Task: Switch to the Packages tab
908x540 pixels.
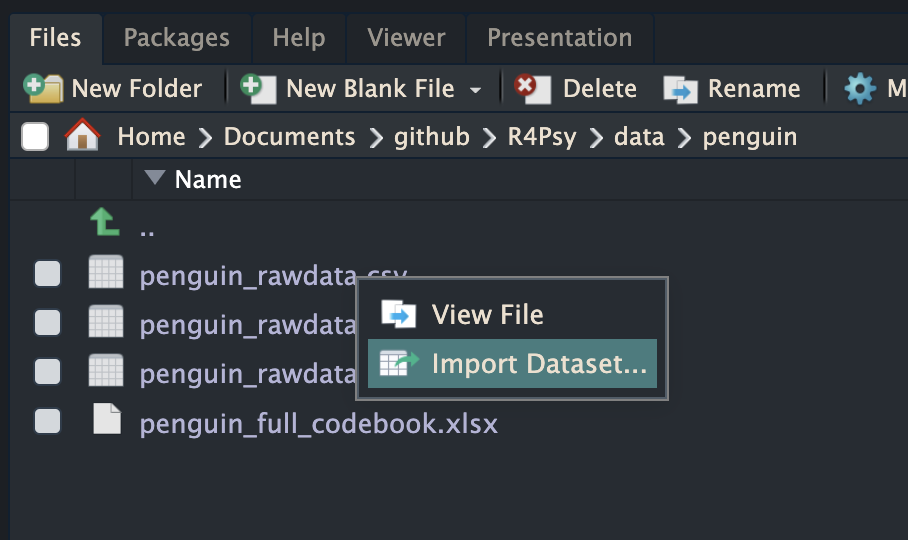Action: click(x=176, y=38)
